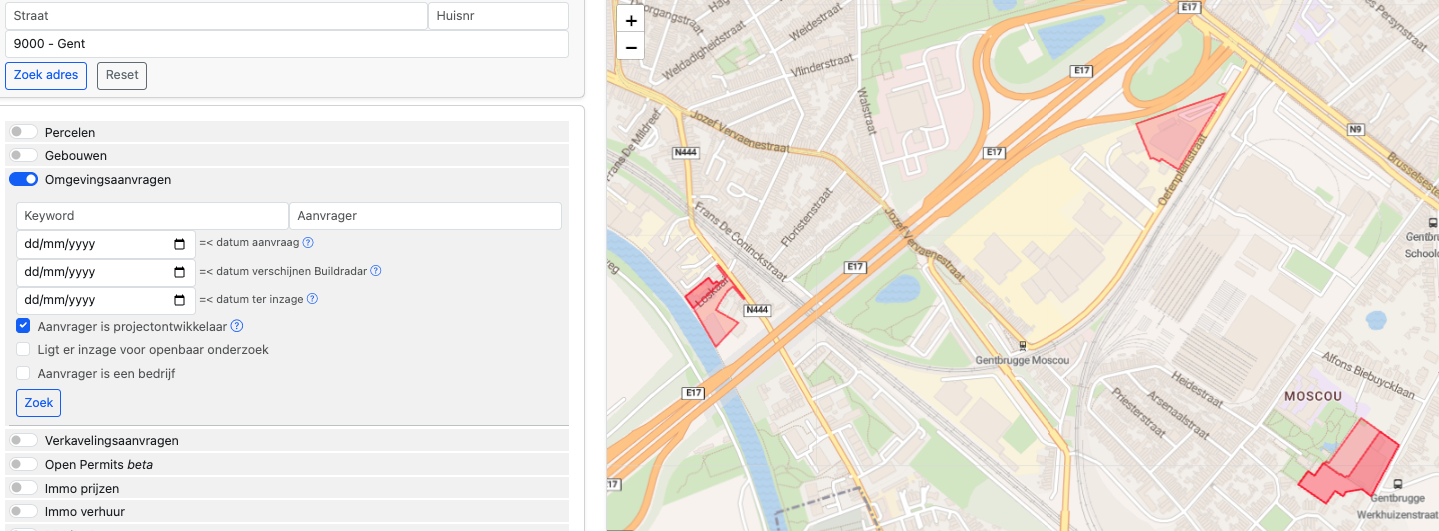Click the Omgevingsaanvragen section label
1439x531 pixels.
pos(108,180)
